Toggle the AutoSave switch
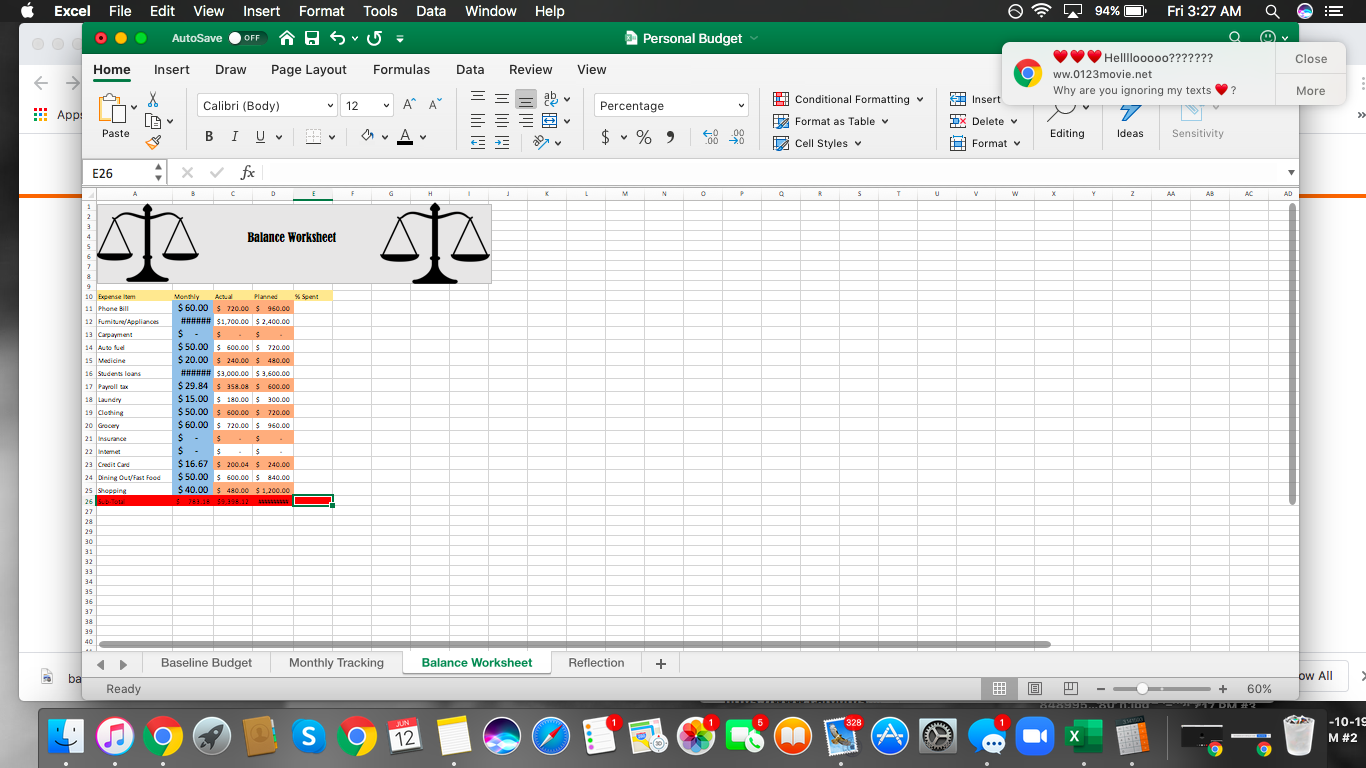The image size is (1366, 768). point(249,38)
